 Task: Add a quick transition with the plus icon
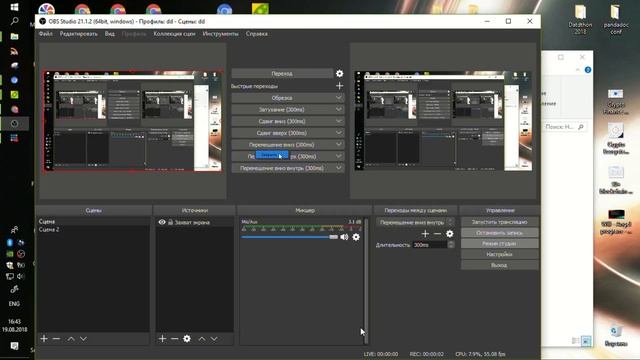[x=339, y=86]
